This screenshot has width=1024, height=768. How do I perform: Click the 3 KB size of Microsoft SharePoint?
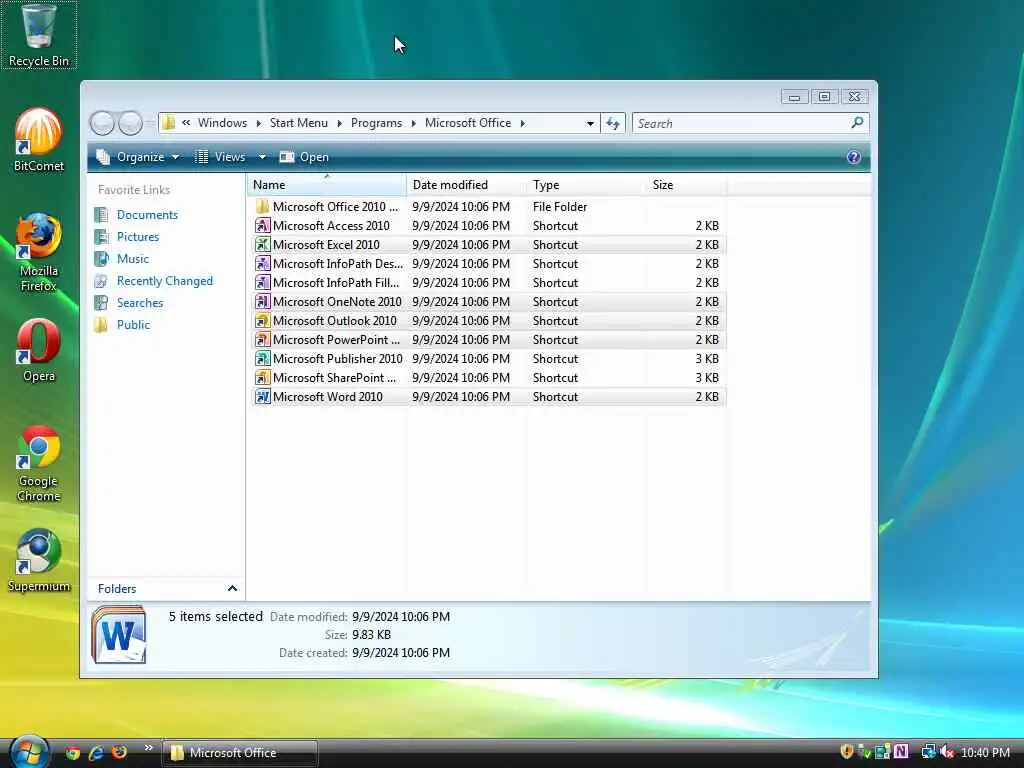click(707, 377)
